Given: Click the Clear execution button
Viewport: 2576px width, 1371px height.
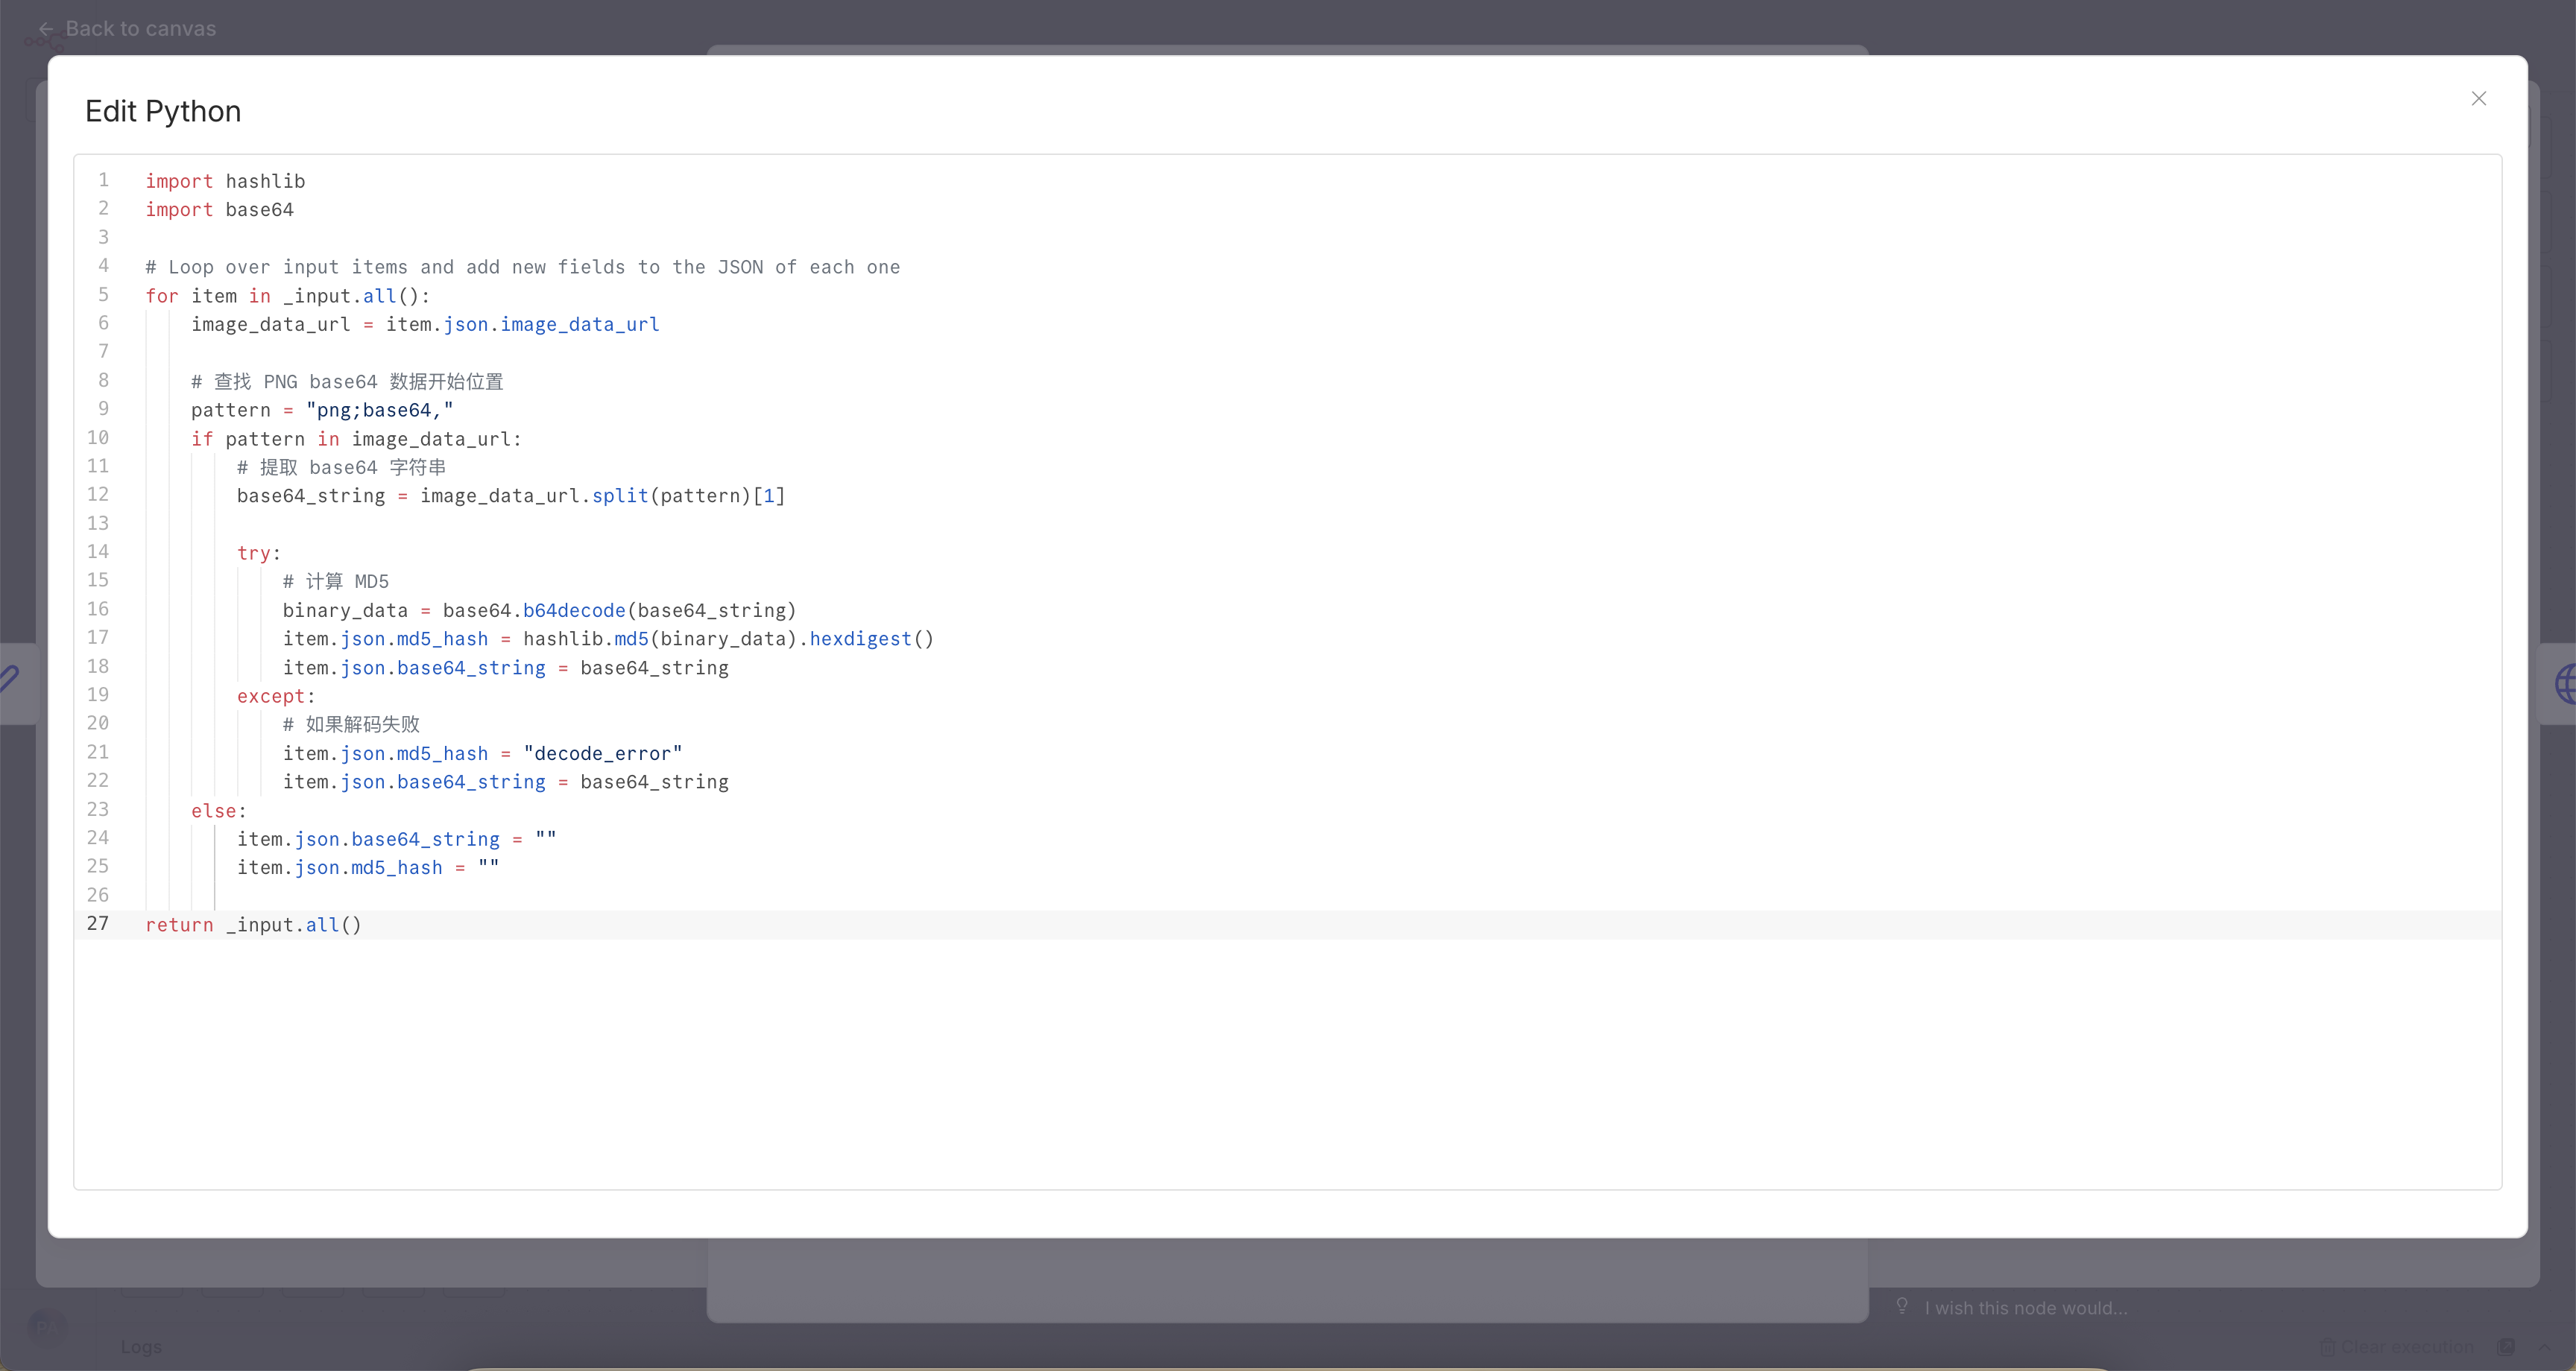Looking at the screenshot, I should (x=2398, y=1347).
